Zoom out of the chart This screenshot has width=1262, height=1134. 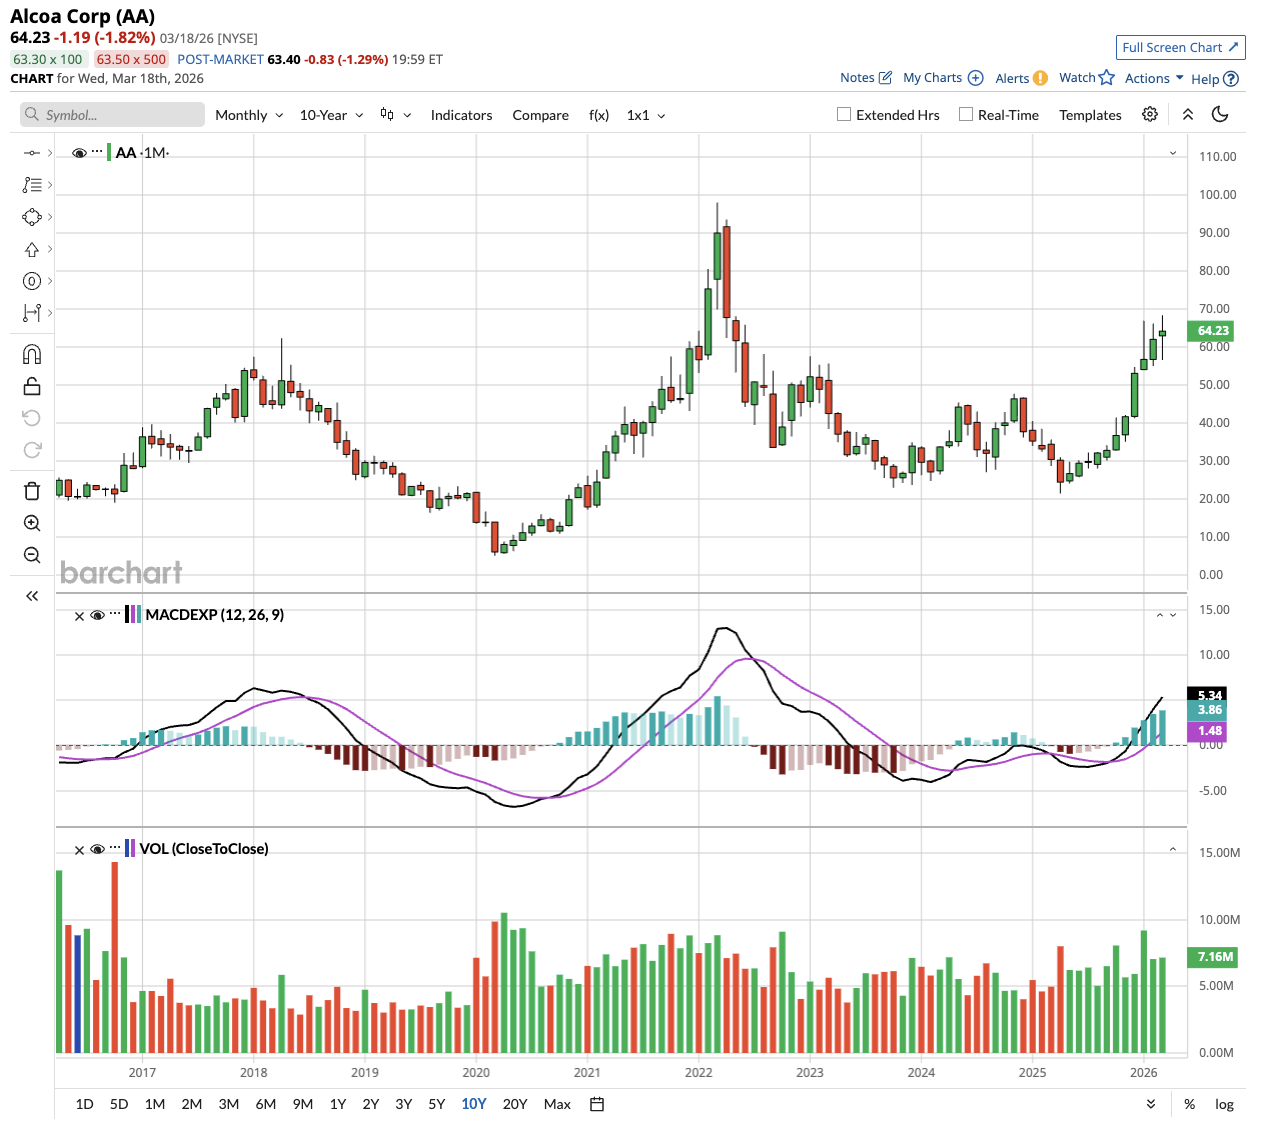click(31, 555)
